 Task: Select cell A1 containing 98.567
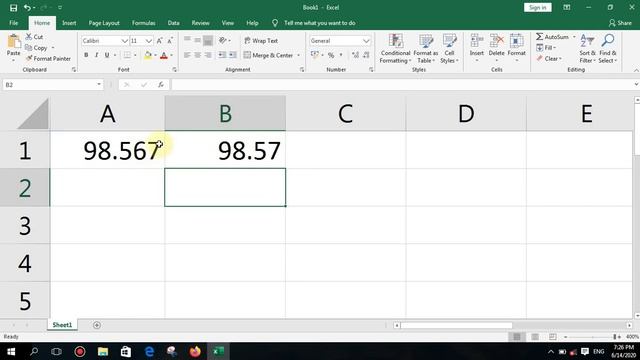(107, 150)
